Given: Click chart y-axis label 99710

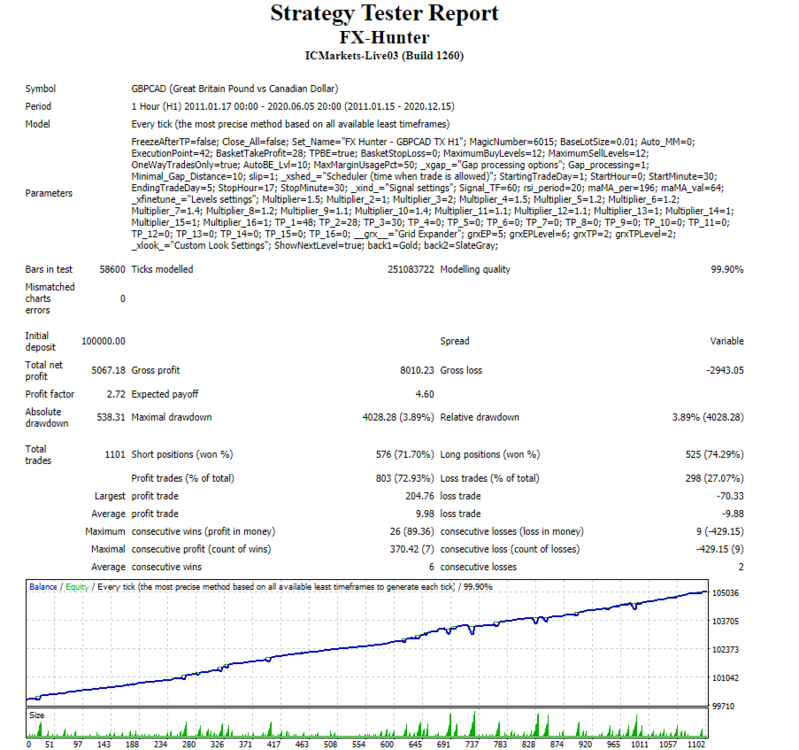Looking at the screenshot, I should tap(724, 706).
